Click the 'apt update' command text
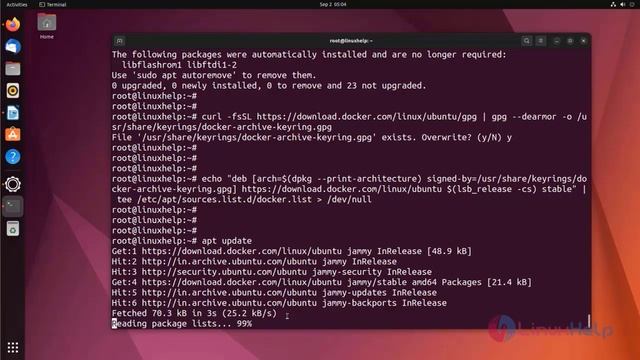This screenshot has width=640, height=360. (227, 241)
